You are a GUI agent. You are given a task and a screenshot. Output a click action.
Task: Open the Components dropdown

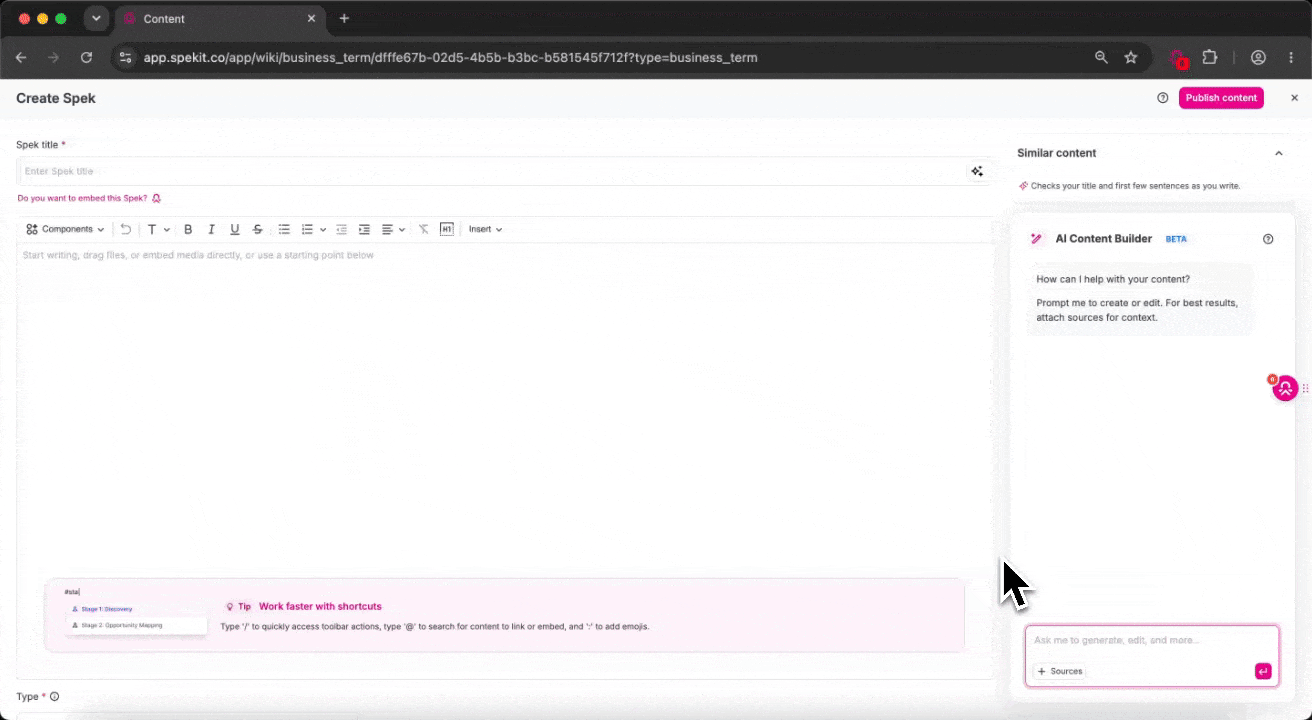[x=65, y=229]
